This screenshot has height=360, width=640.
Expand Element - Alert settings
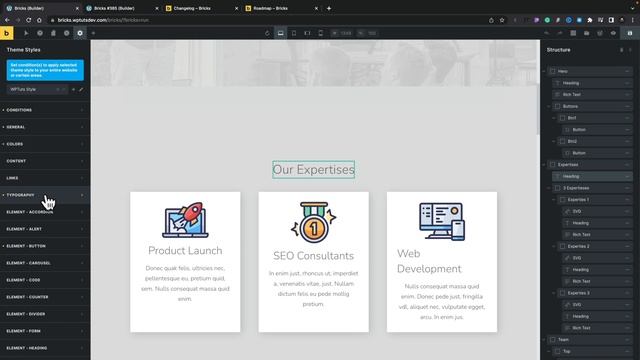[x=45, y=229]
